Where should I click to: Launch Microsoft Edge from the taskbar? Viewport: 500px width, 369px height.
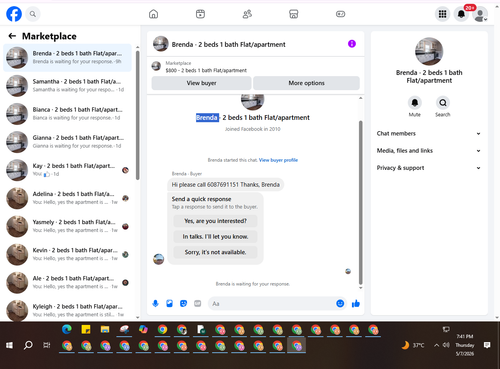click(67, 329)
